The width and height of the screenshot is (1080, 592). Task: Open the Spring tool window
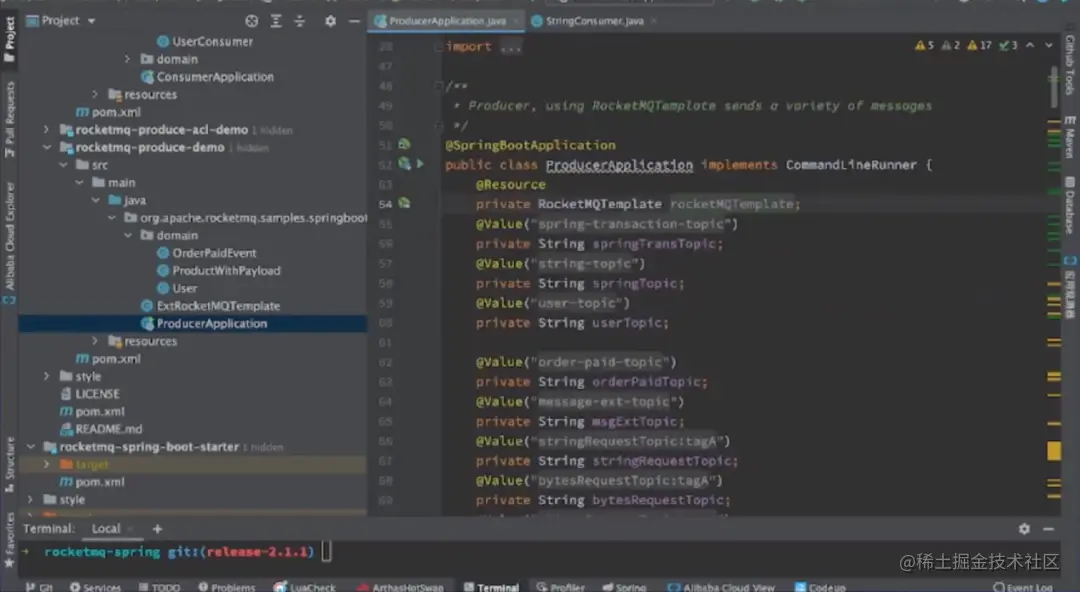tap(624, 587)
